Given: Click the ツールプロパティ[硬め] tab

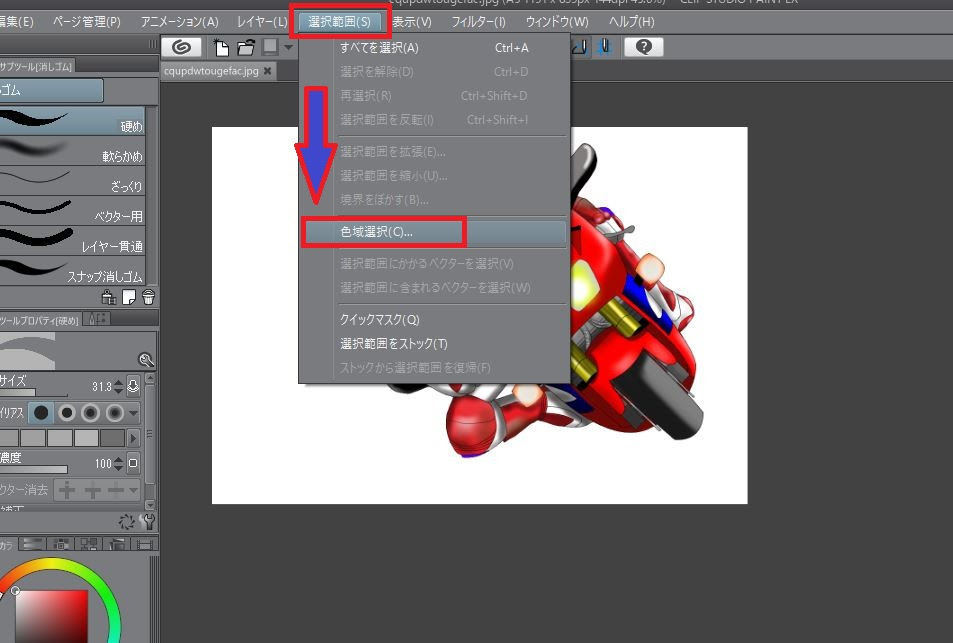Looking at the screenshot, I should 40,320.
